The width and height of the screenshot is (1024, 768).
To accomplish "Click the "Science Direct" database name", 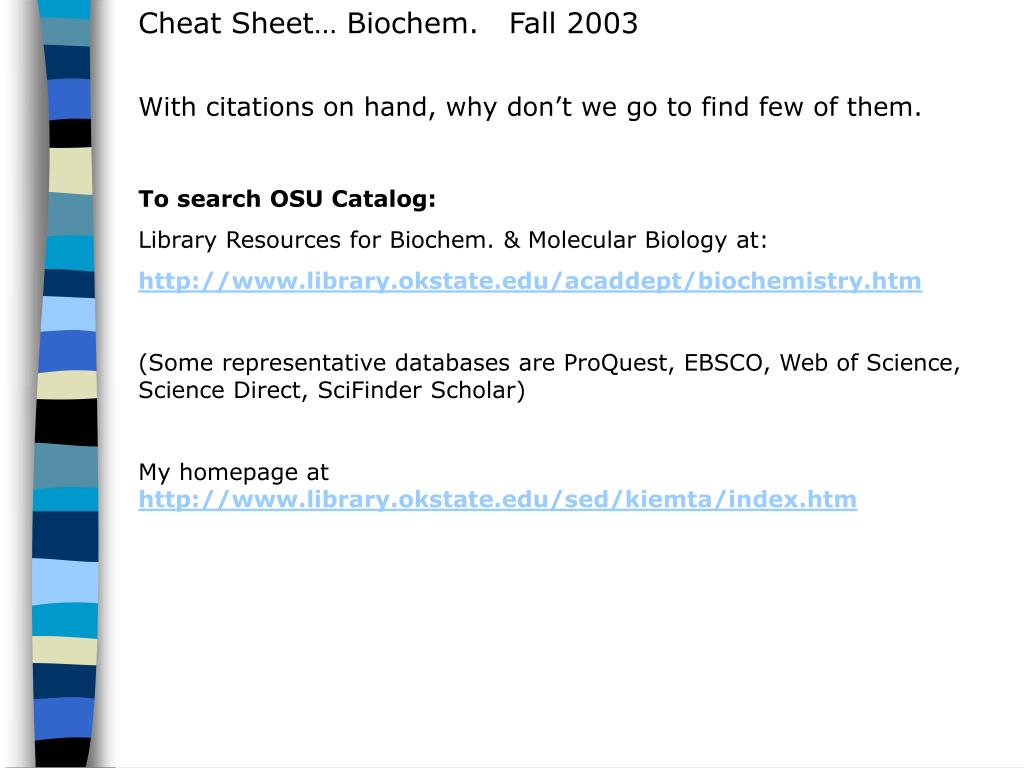I will [220, 391].
